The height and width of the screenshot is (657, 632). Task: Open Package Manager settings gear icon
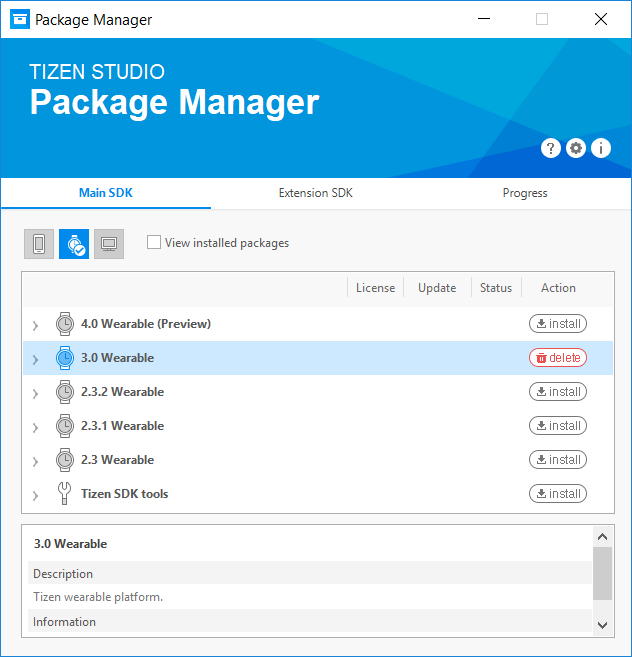pos(576,148)
